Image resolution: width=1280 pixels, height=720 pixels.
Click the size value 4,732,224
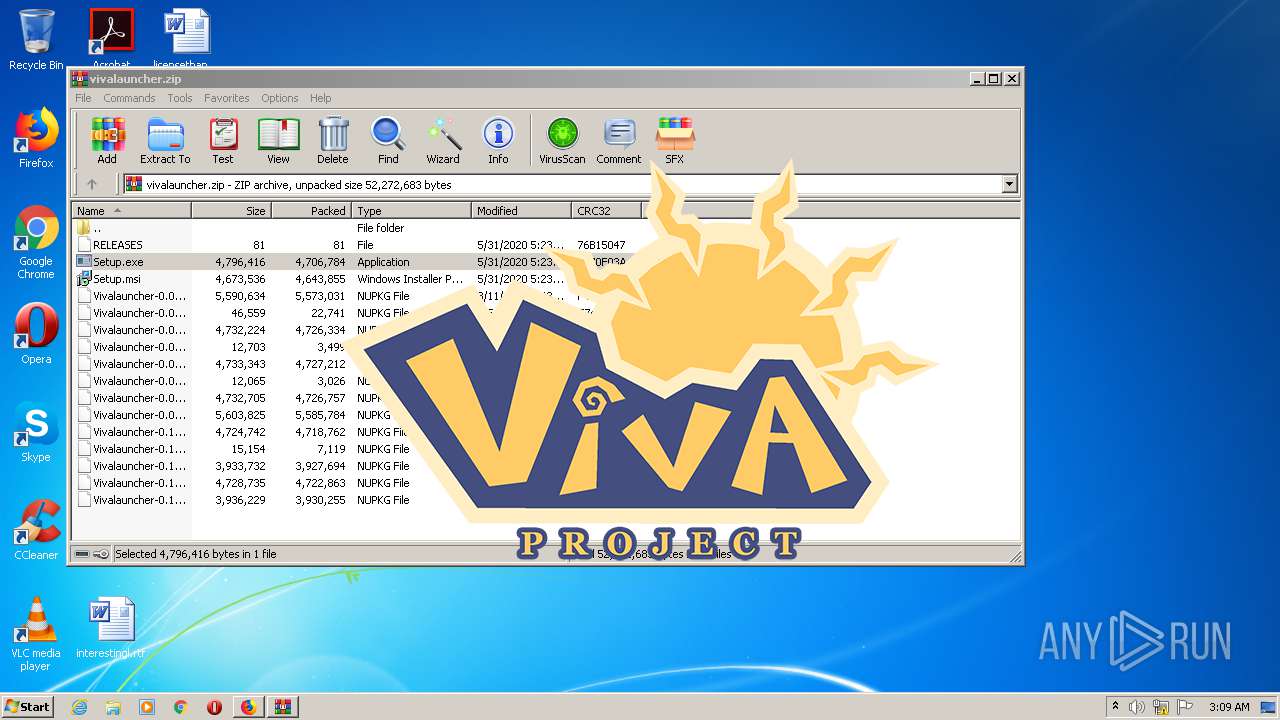click(240, 330)
